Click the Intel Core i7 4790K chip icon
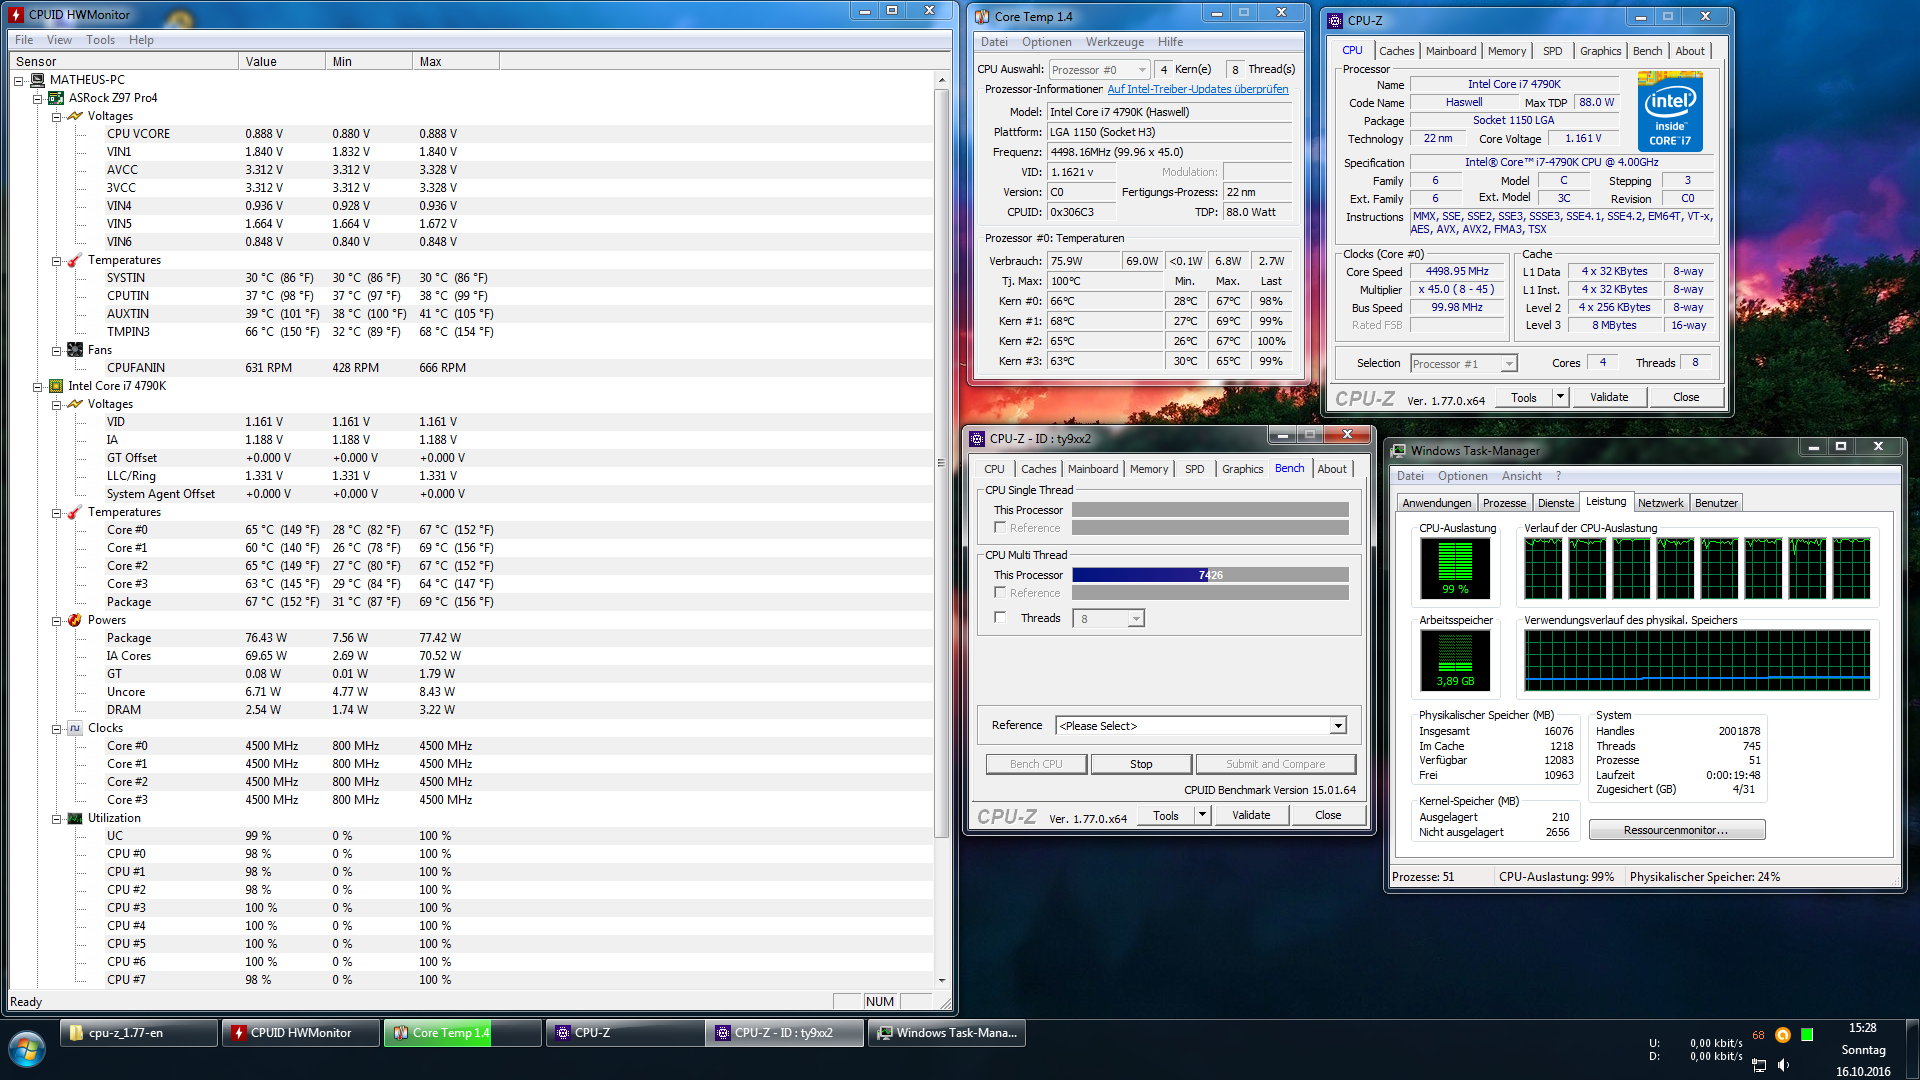1920x1080 pixels. (56, 386)
